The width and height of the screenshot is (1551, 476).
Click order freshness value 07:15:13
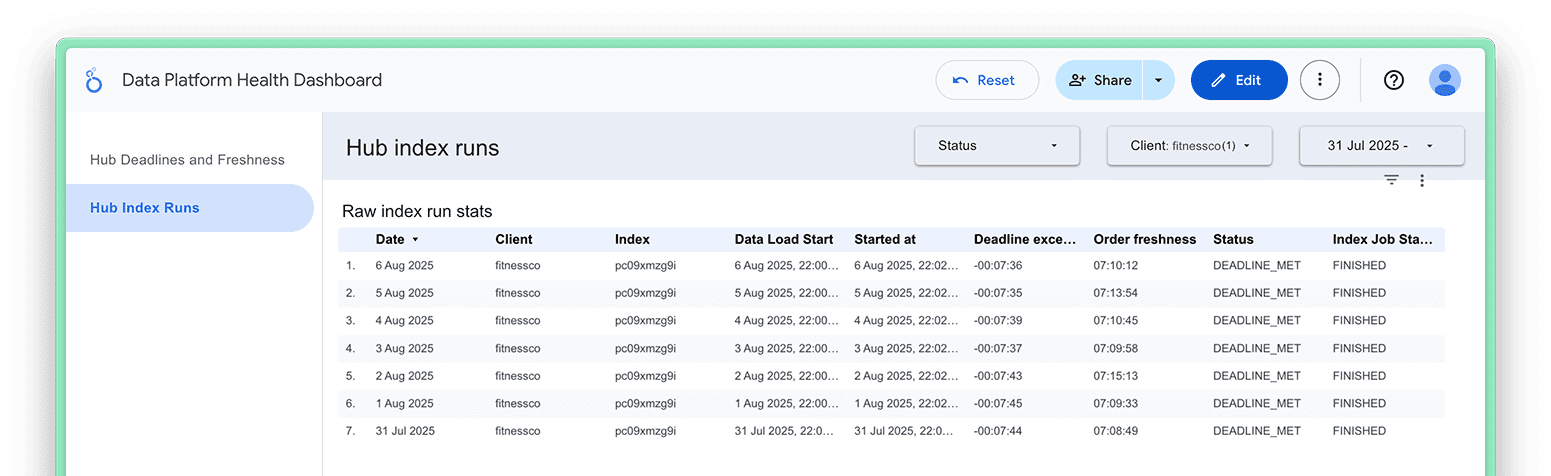pos(1116,376)
